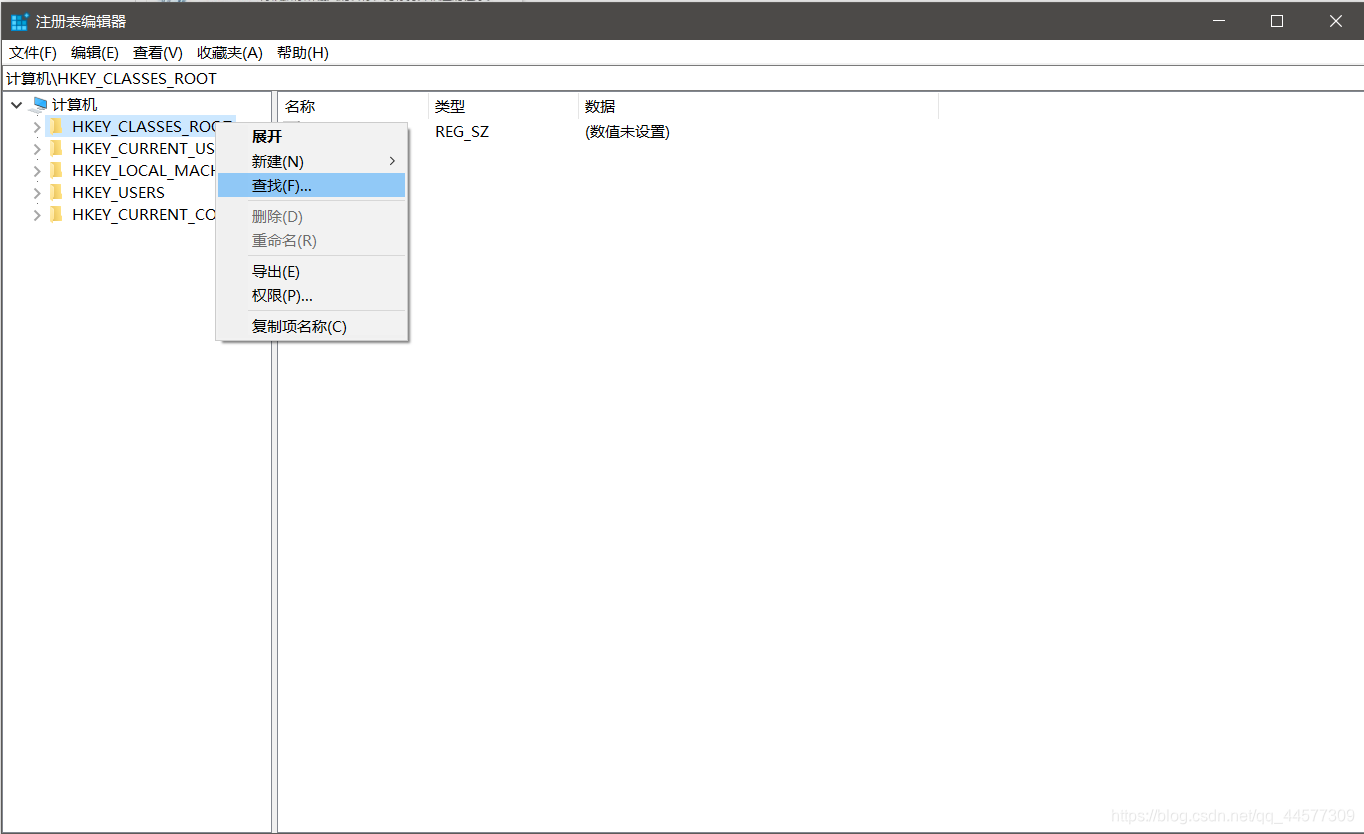Viewport: 1364px width, 834px height.
Task: Click the HKEY_CURRENT_USER folder icon
Action: pyautogui.click(x=56, y=148)
